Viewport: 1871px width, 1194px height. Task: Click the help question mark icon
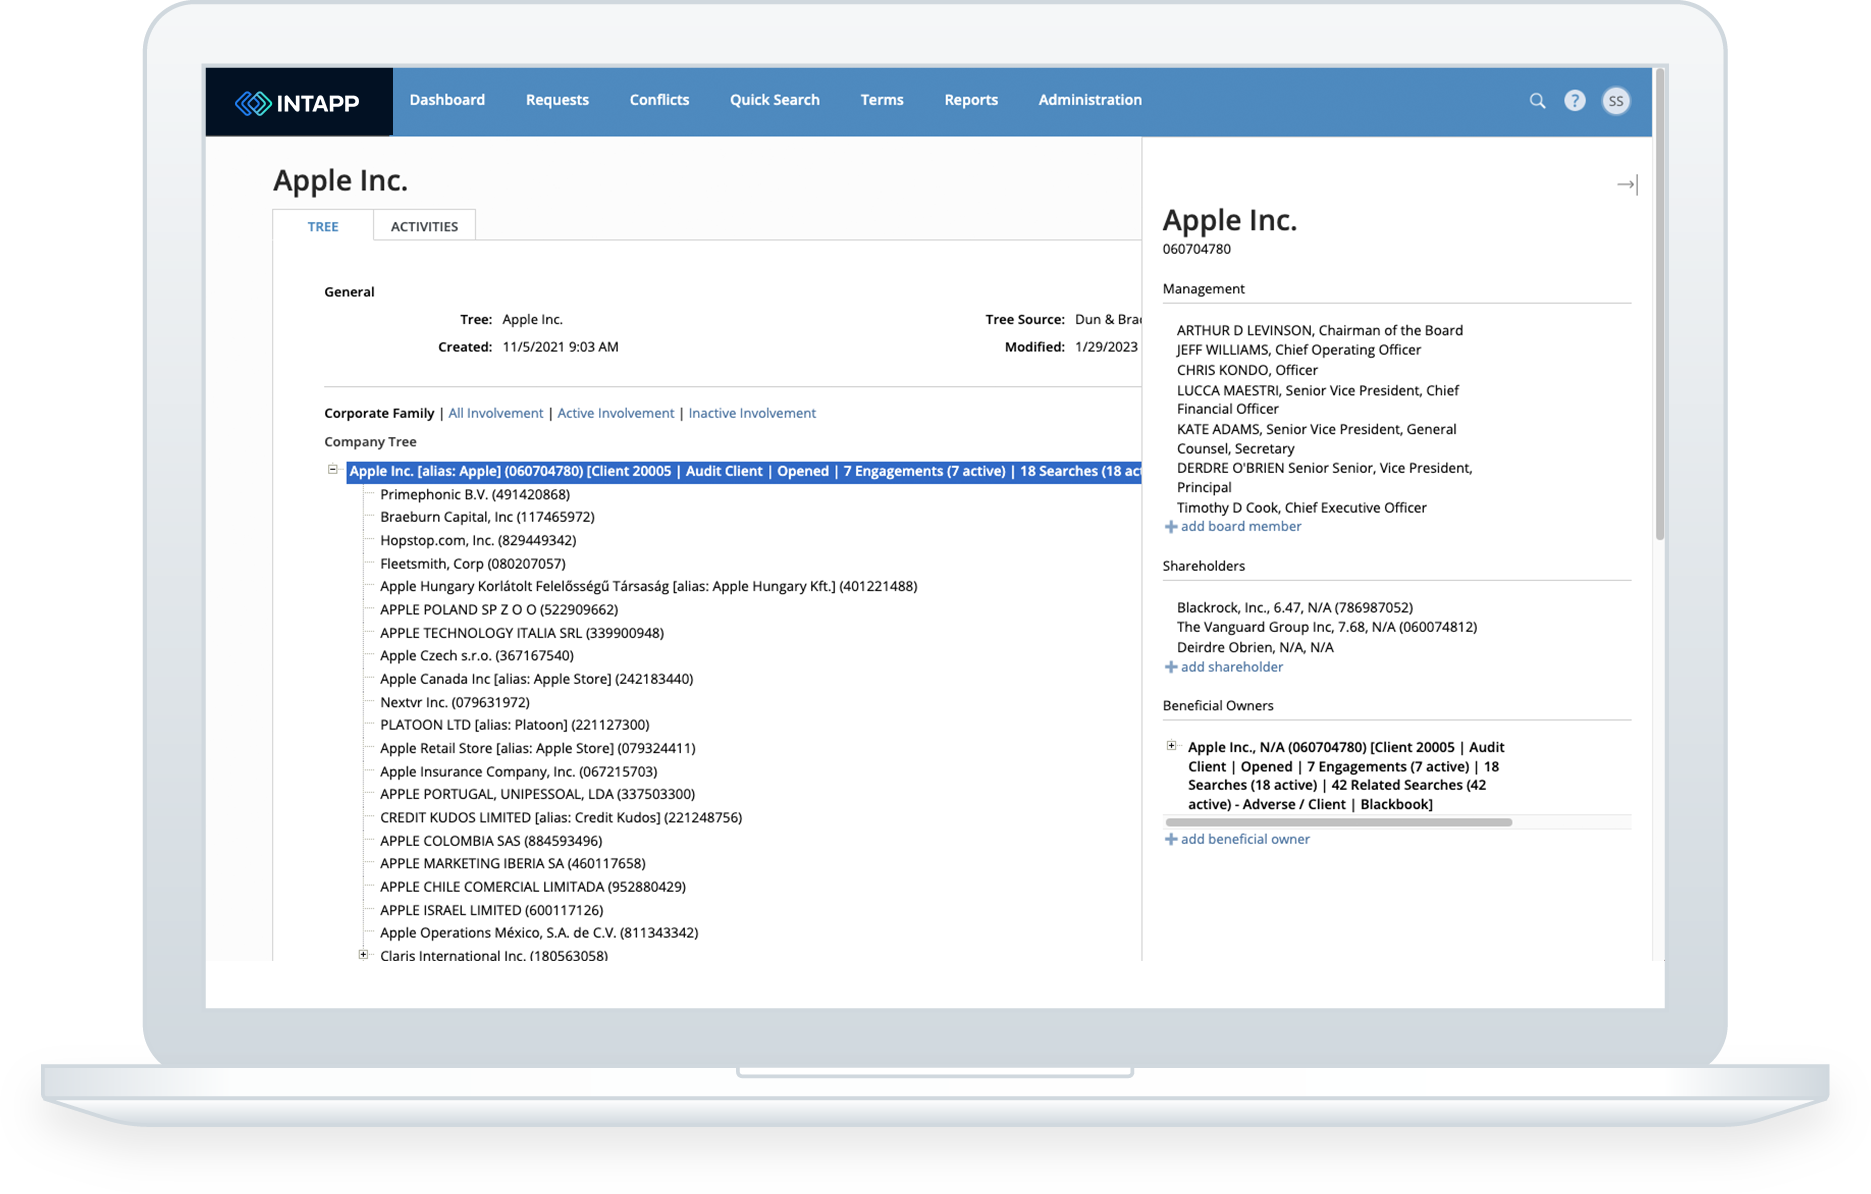[1575, 101]
